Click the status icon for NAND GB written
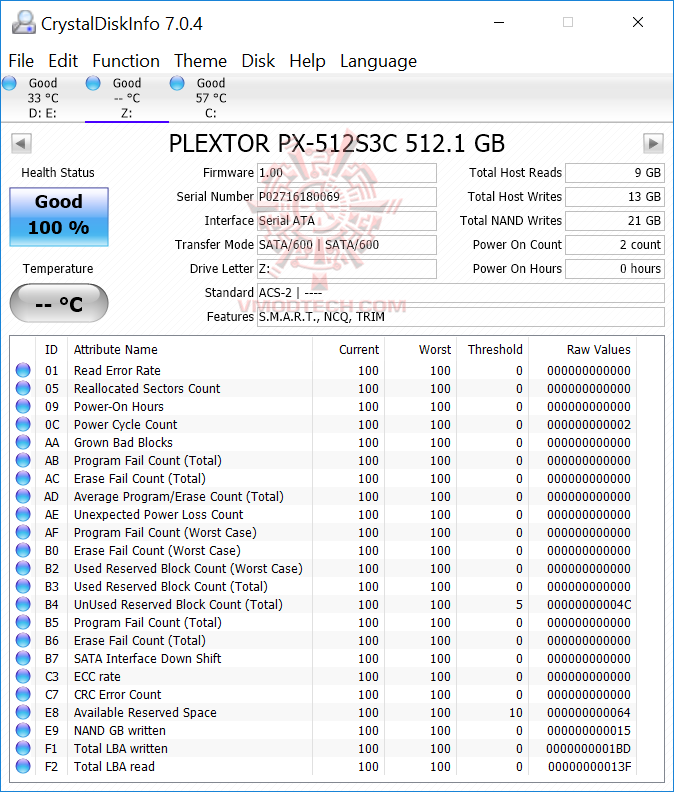This screenshot has width=674, height=792. [x=23, y=730]
